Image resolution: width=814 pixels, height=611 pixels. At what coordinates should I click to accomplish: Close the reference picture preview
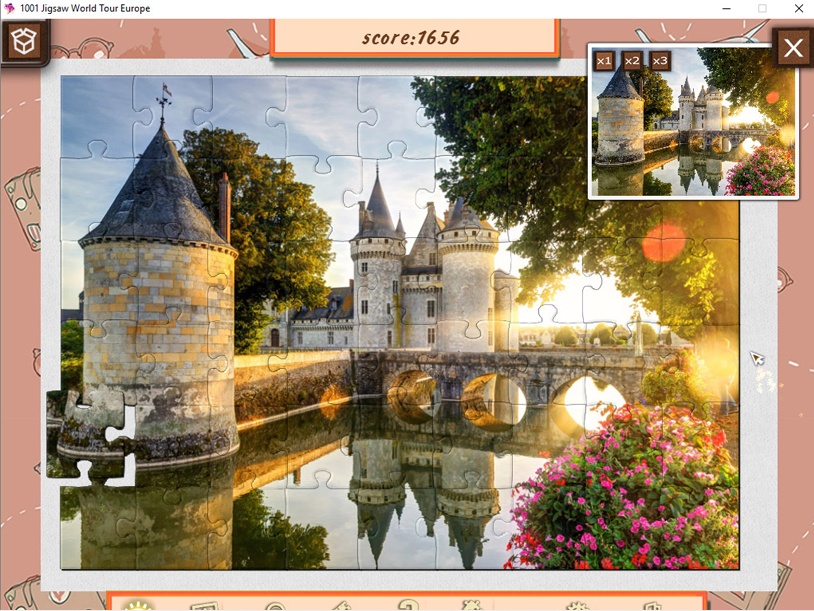(x=793, y=48)
